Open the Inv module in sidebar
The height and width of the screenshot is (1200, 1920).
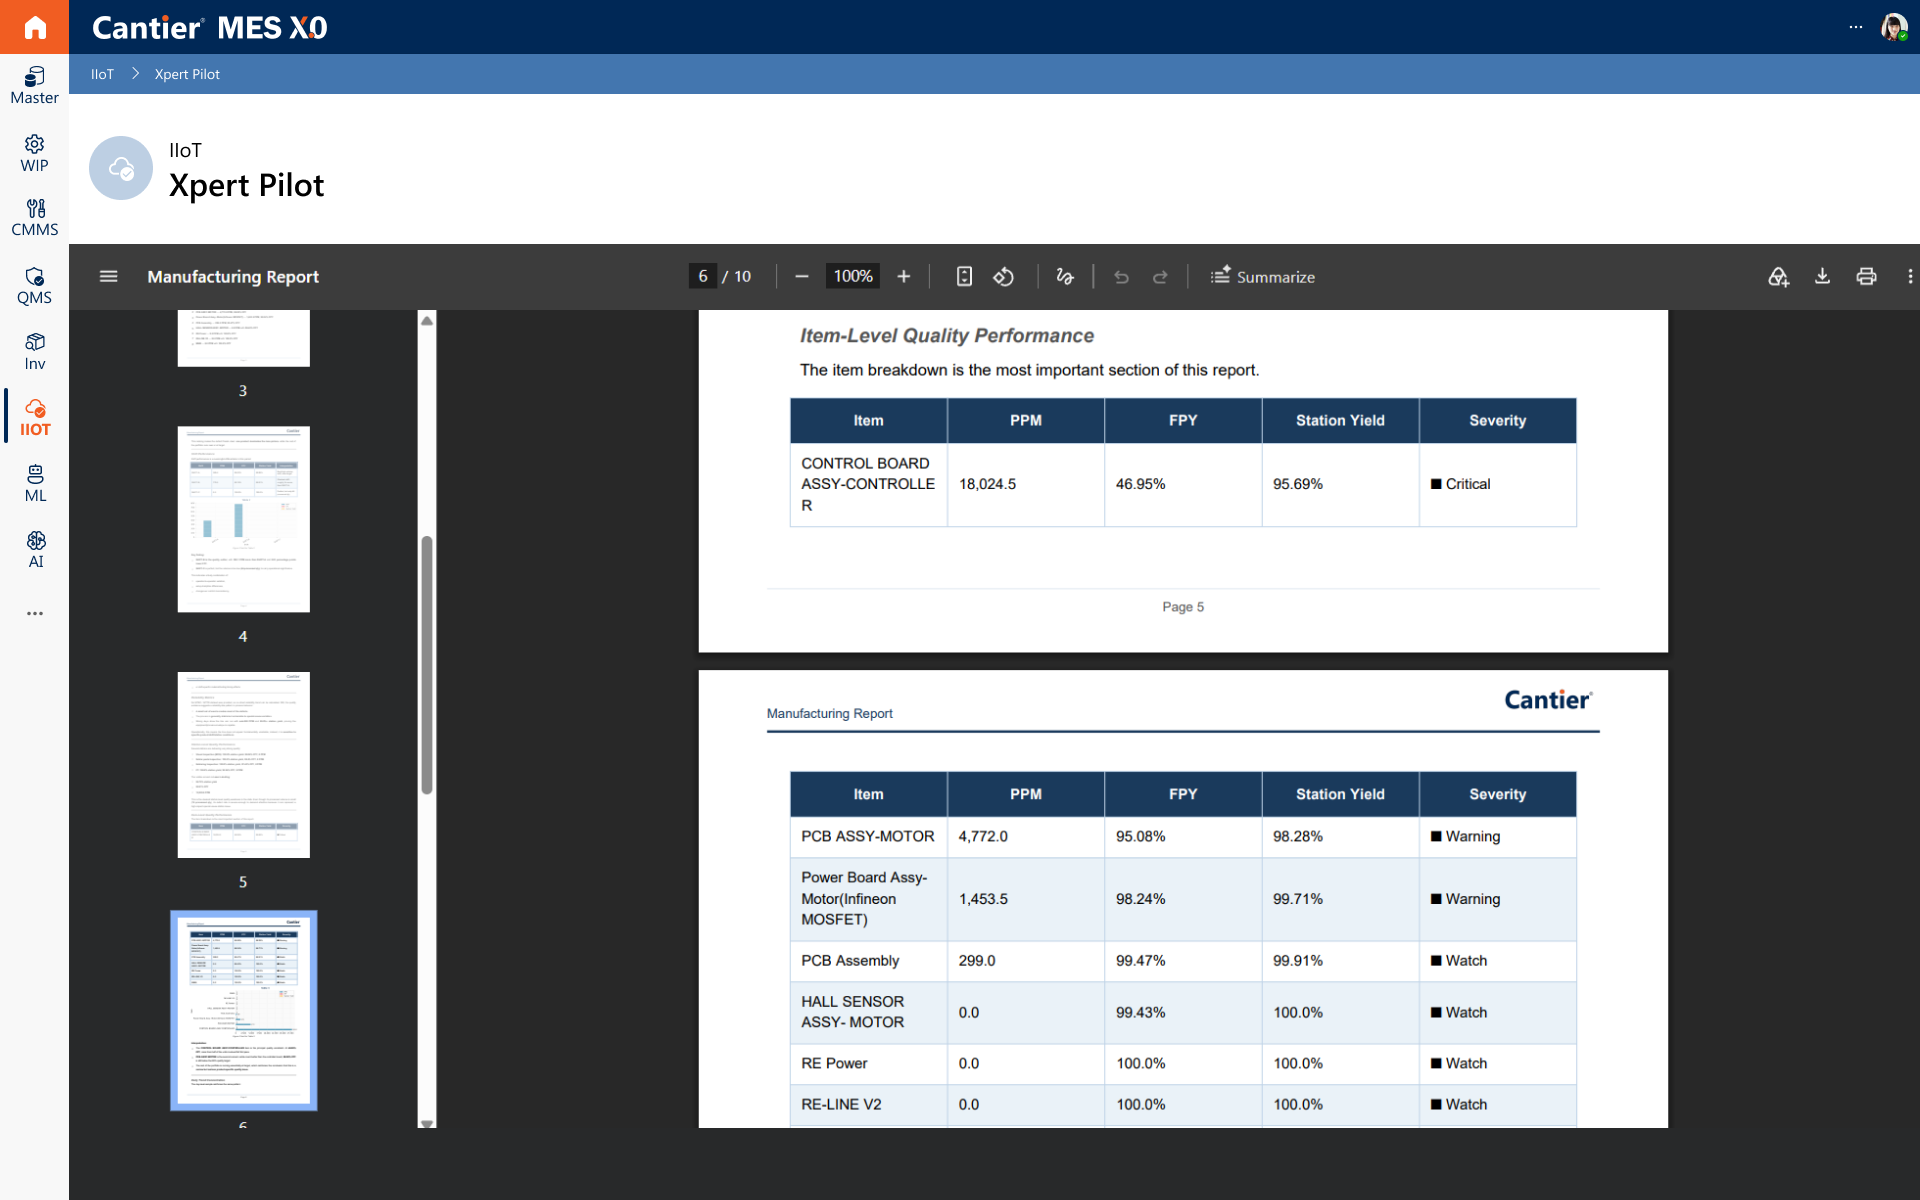pyautogui.click(x=35, y=352)
